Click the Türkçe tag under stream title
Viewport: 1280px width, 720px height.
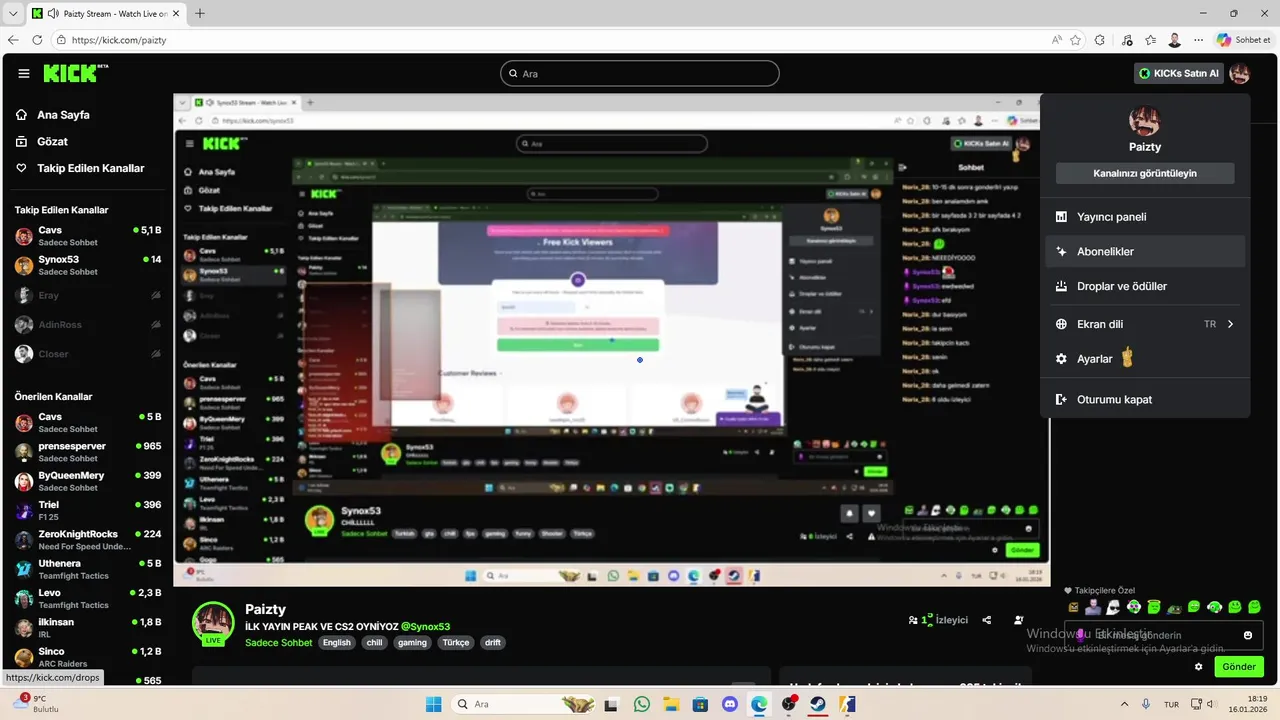pos(456,642)
